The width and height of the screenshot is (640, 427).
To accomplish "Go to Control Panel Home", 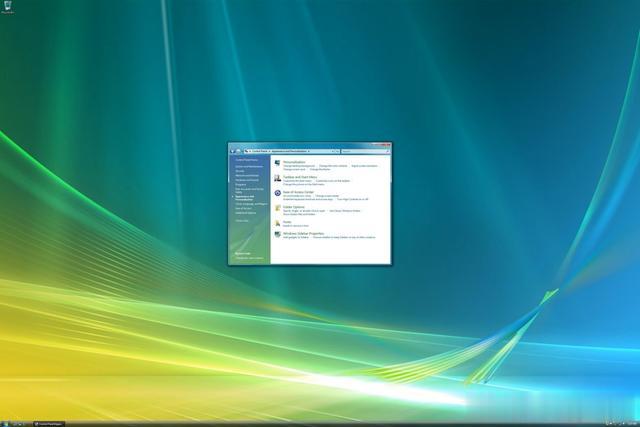I will click(247, 160).
